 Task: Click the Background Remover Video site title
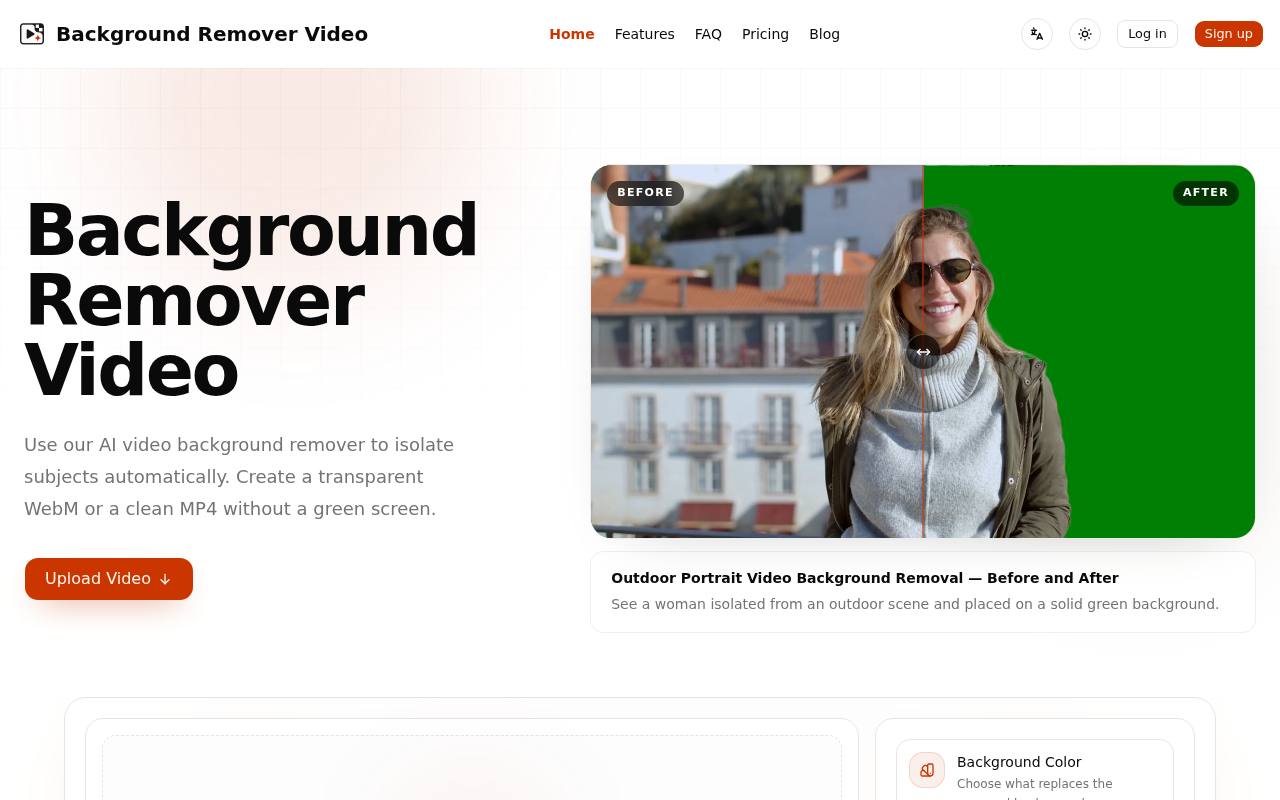tap(212, 34)
